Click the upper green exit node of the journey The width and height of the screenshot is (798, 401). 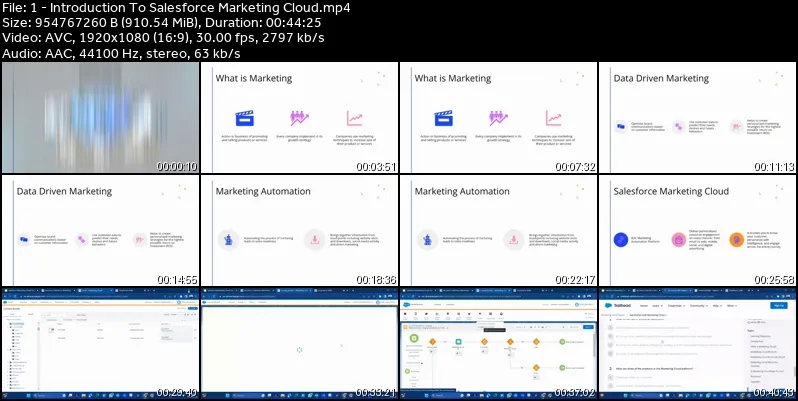[562, 342]
